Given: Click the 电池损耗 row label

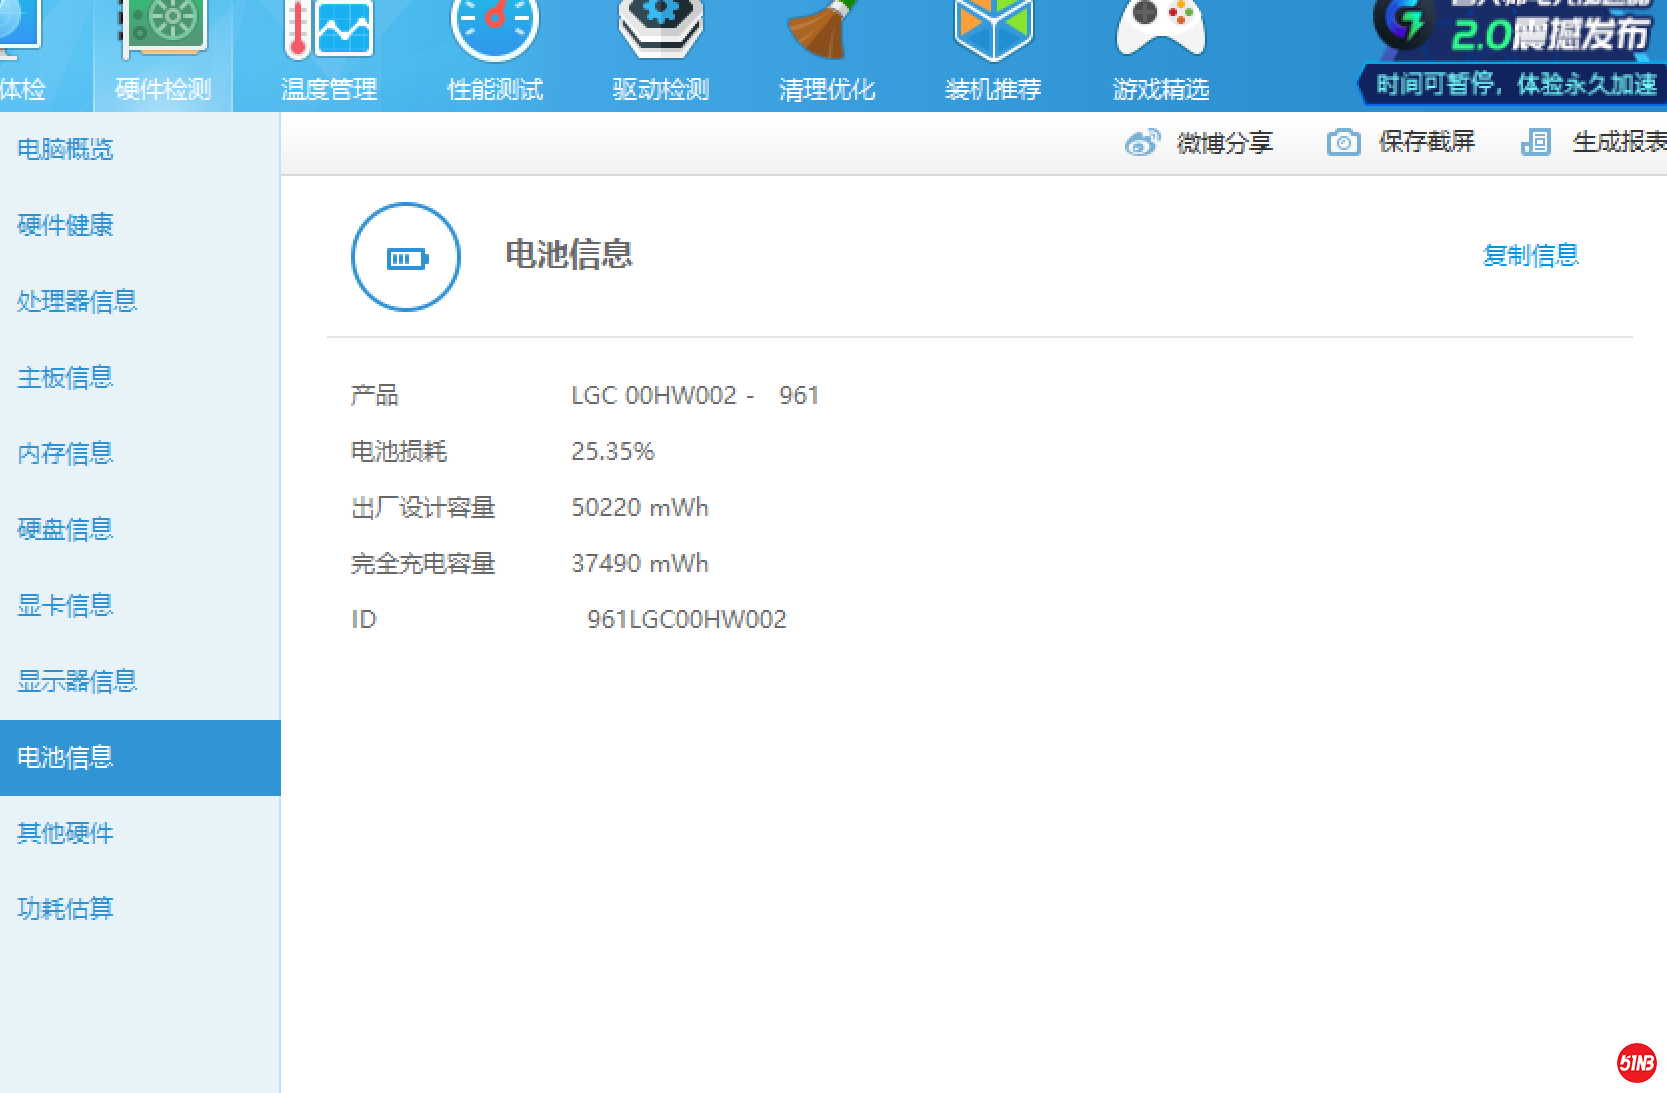Looking at the screenshot, I should tap(399, 452).
